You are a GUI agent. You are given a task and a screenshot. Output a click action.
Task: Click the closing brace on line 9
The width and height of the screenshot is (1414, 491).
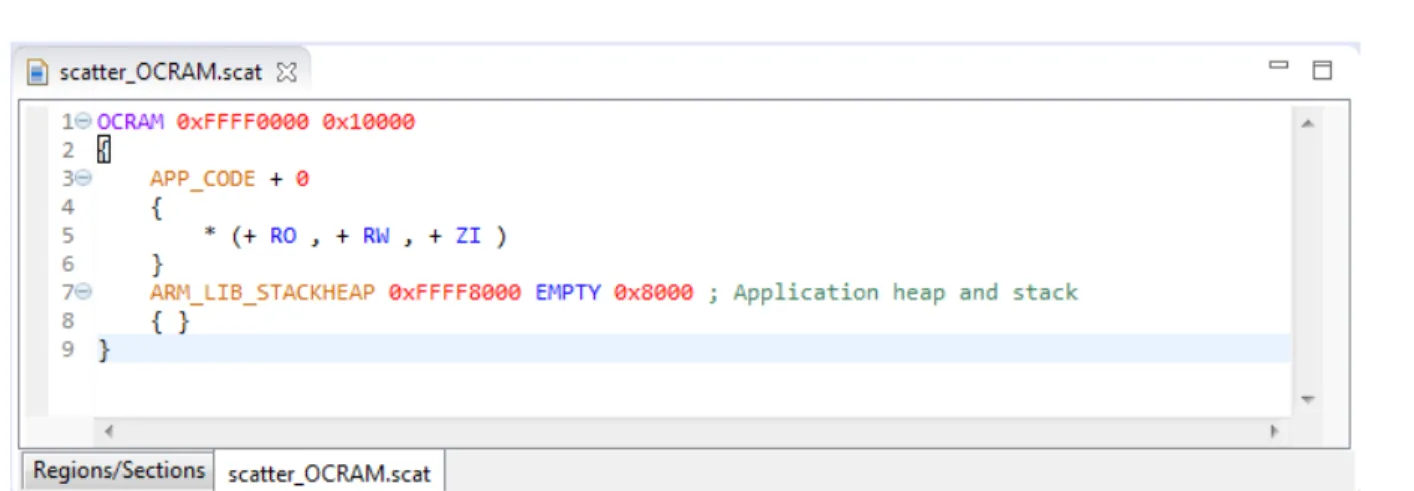(x=104, y=350)
